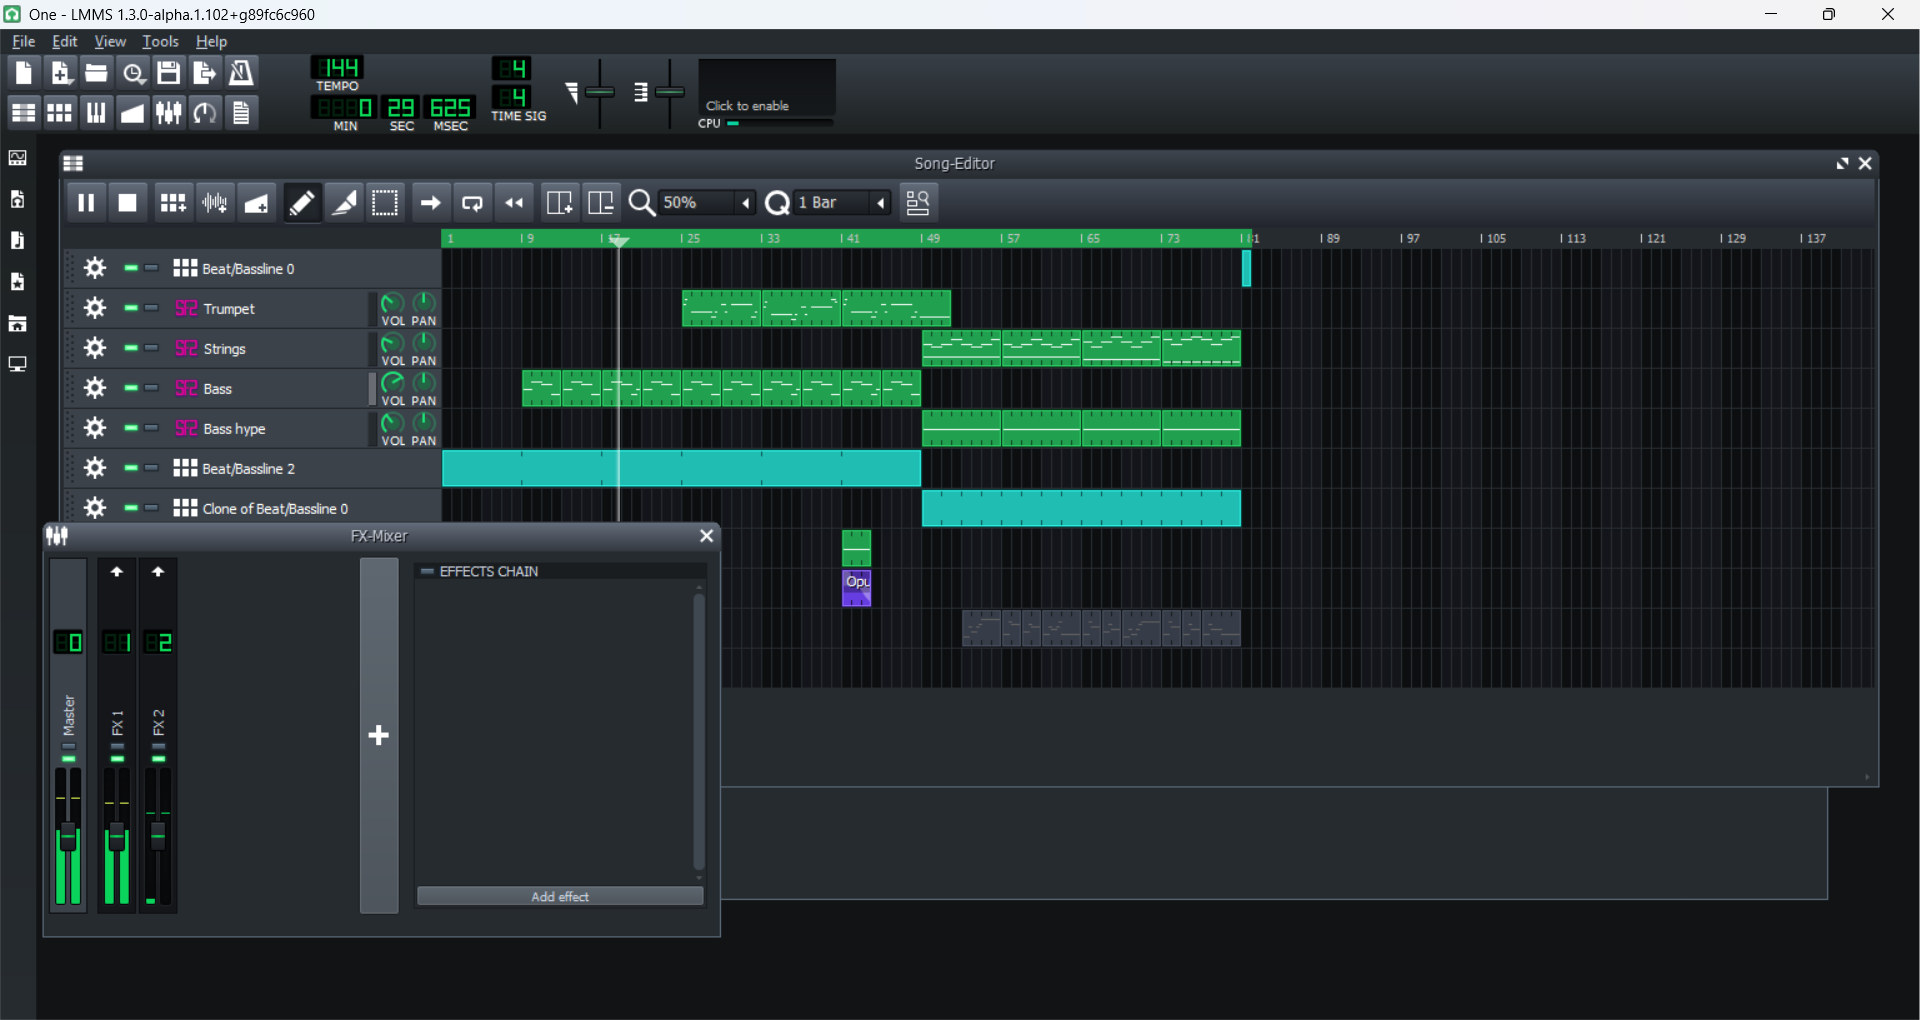This screenshot has height=1020, width=1920.
Task: Click the Bass hype track name button
Action: tap(270, 428)
